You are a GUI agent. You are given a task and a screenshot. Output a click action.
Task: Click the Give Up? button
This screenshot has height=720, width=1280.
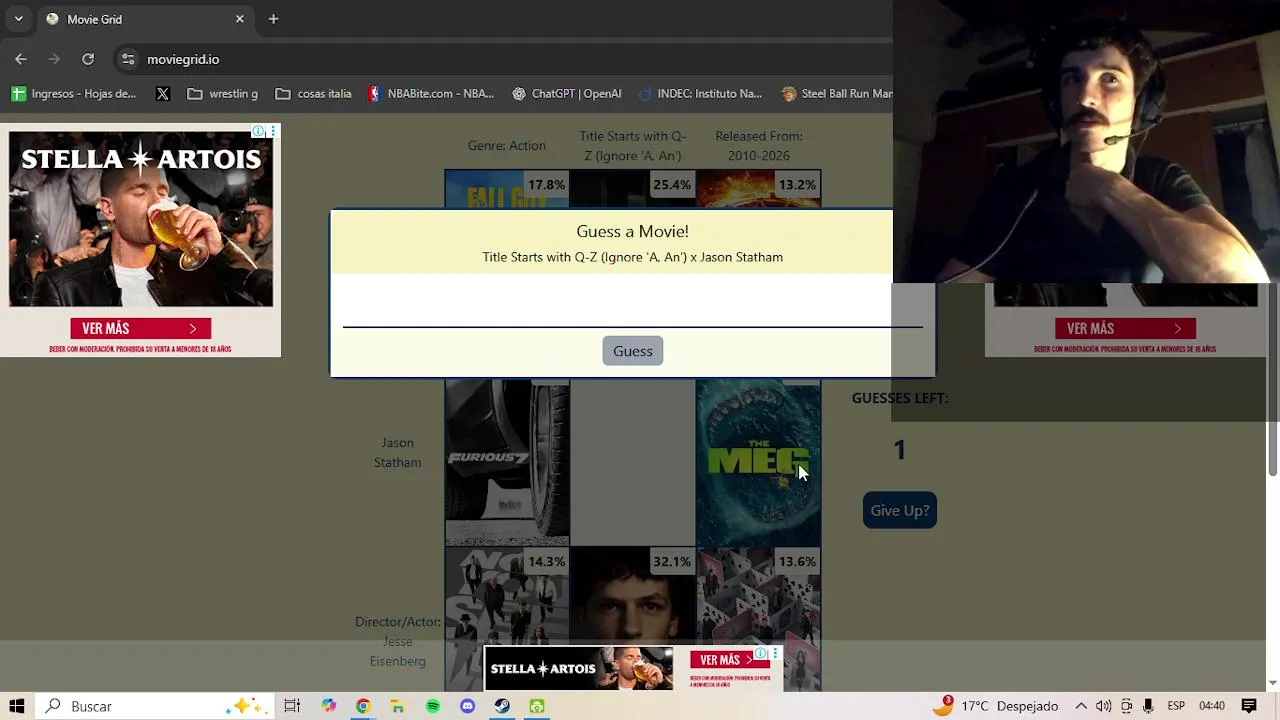click(x=900, y=510)
